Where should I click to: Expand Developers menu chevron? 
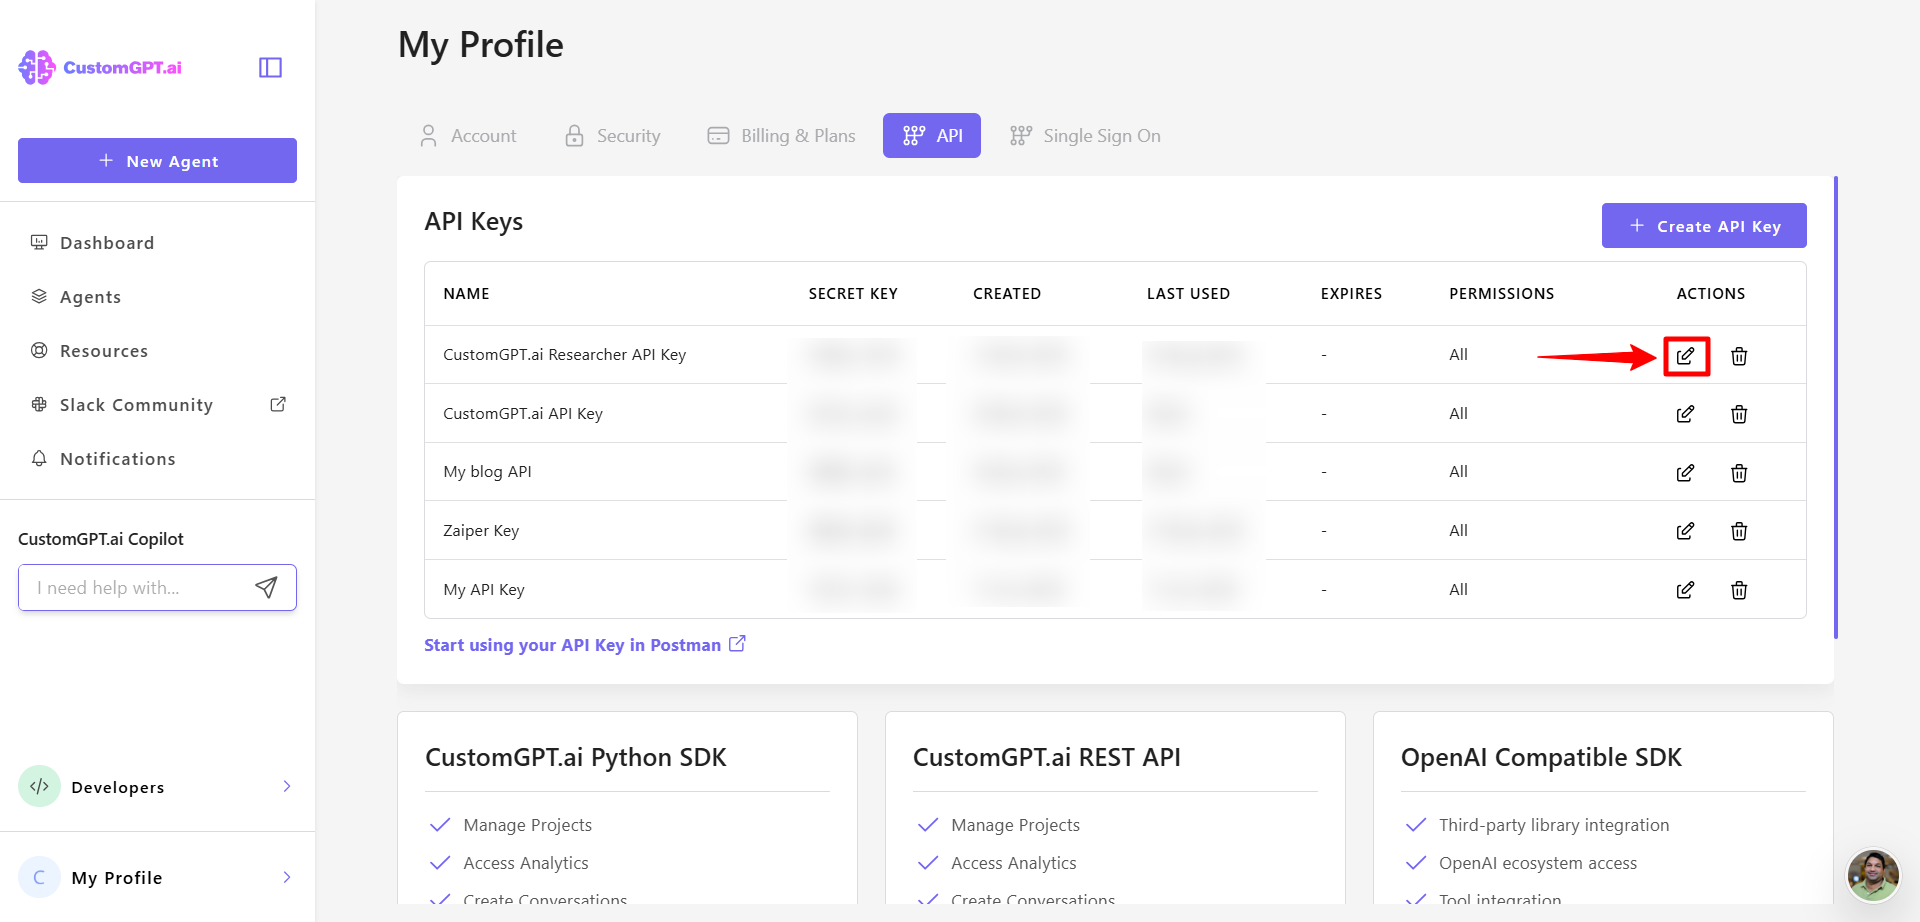(287, 786)
